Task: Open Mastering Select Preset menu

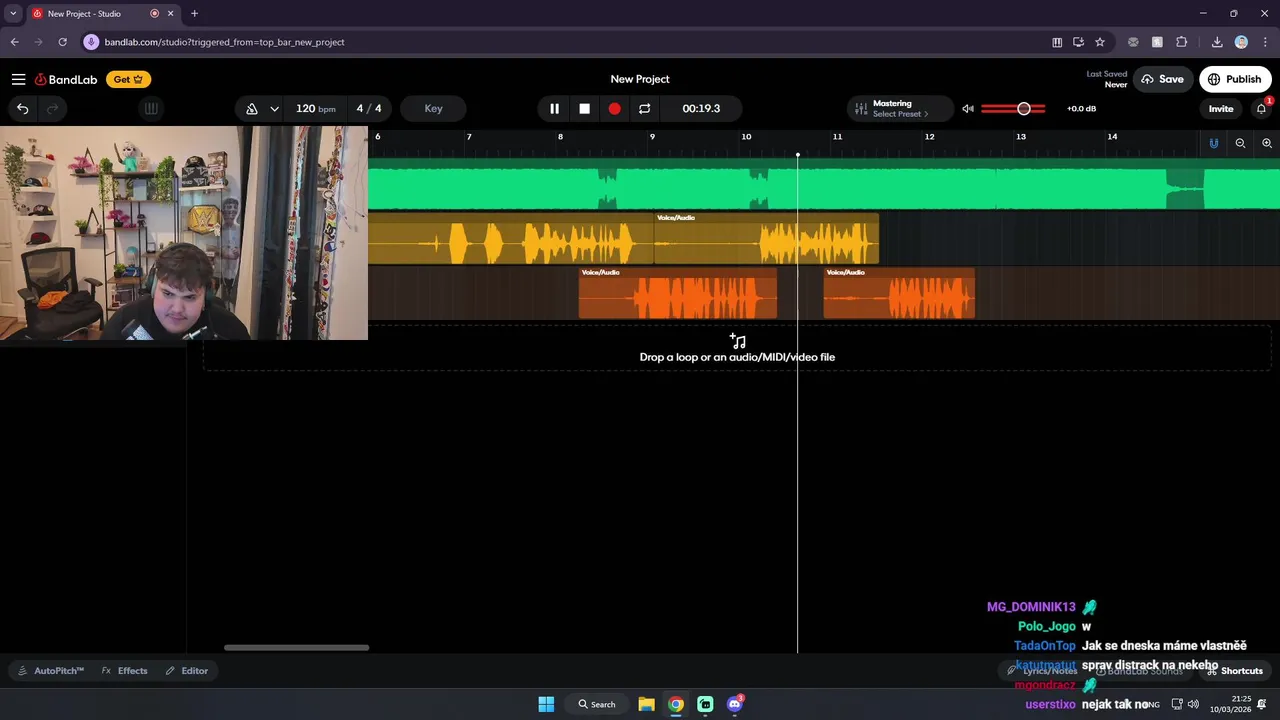Action: tap(900, 108)
